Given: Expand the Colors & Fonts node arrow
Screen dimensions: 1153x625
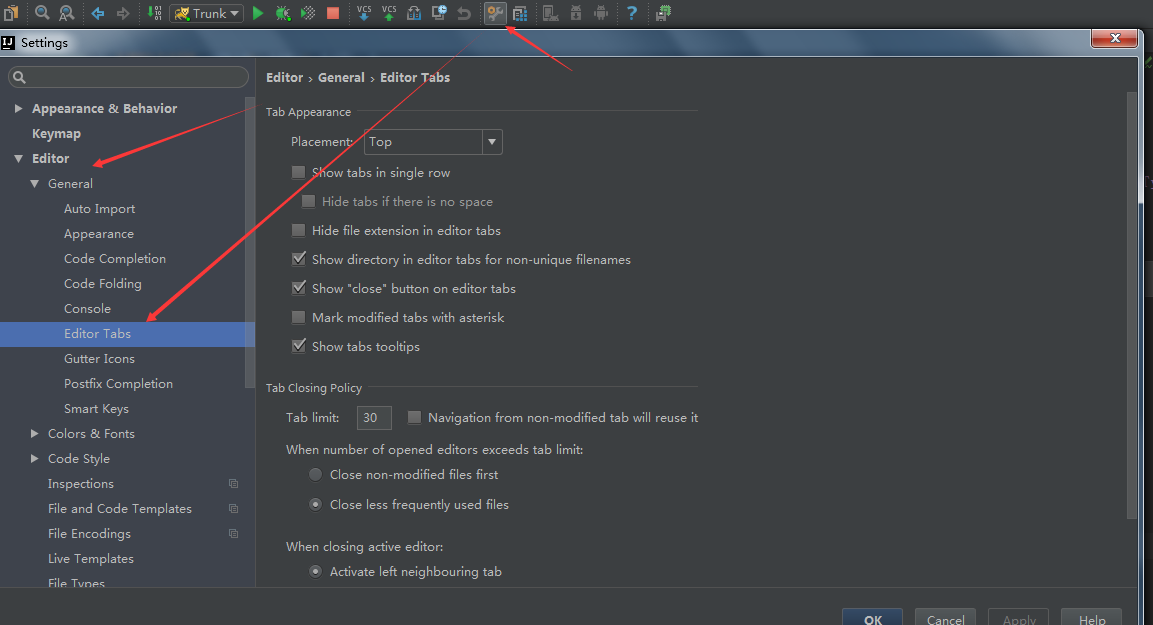Looking at the screenshot, I should click(x=35, y=434).
